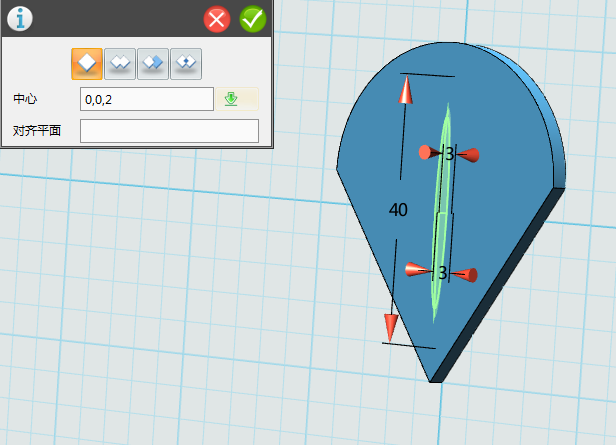Click the upper 3 dimension value

click(450, 154)
